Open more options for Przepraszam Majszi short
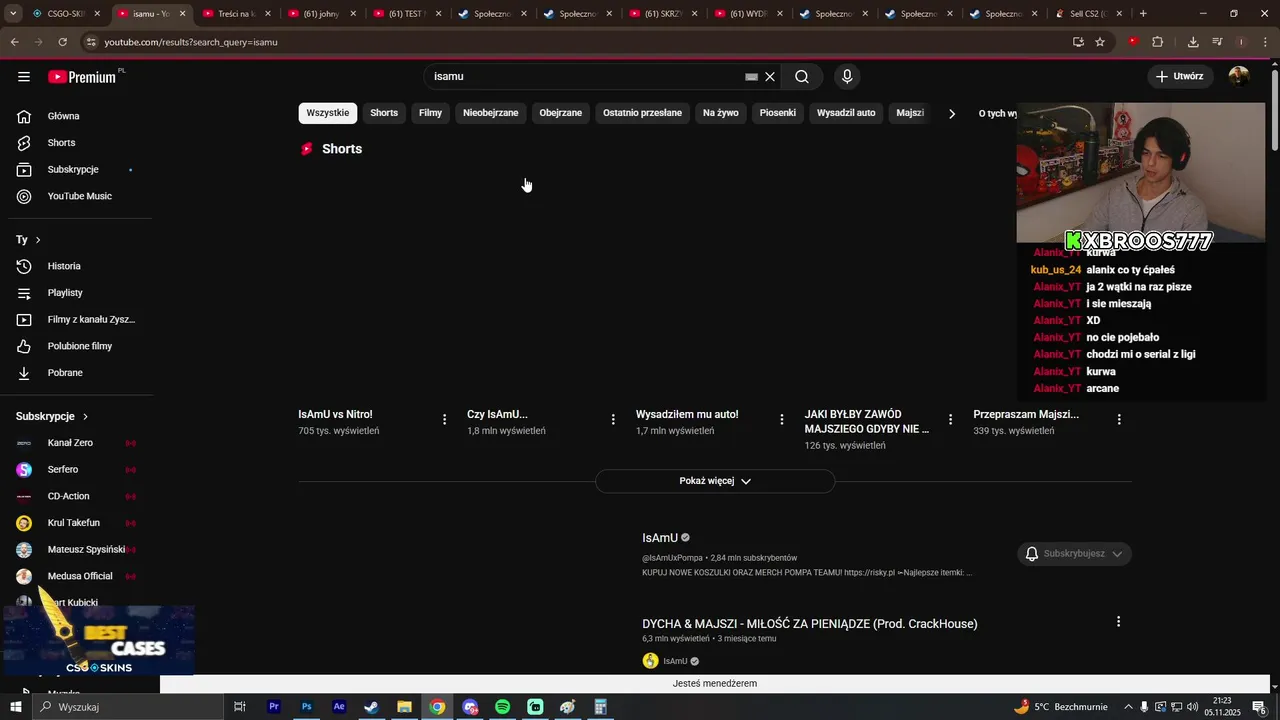This screenshot has width=1280, height=720. click(1119, 419)
